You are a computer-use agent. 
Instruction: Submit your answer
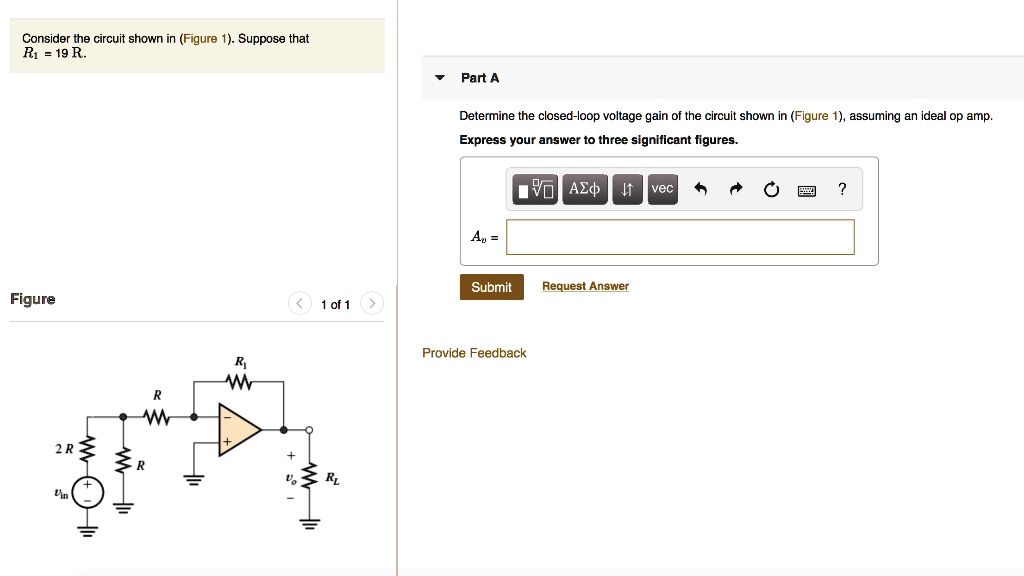pos(491,287)
